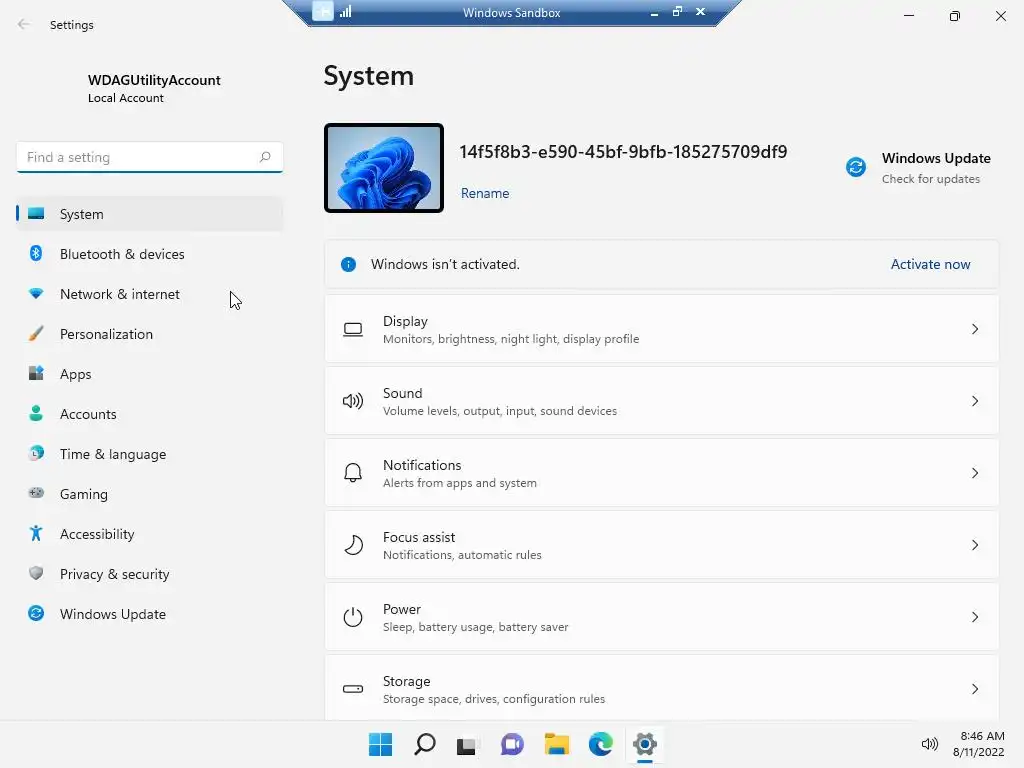The image size is (1024, 768).
Task: Click the volume icon in system tray
Action: 929,744
